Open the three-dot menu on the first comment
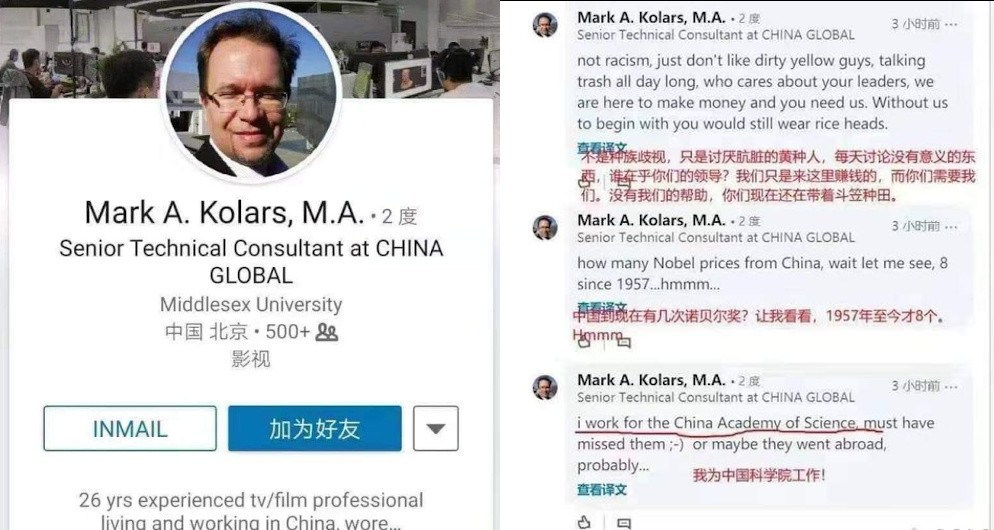 pyautogui.click(x=951, y=24)
